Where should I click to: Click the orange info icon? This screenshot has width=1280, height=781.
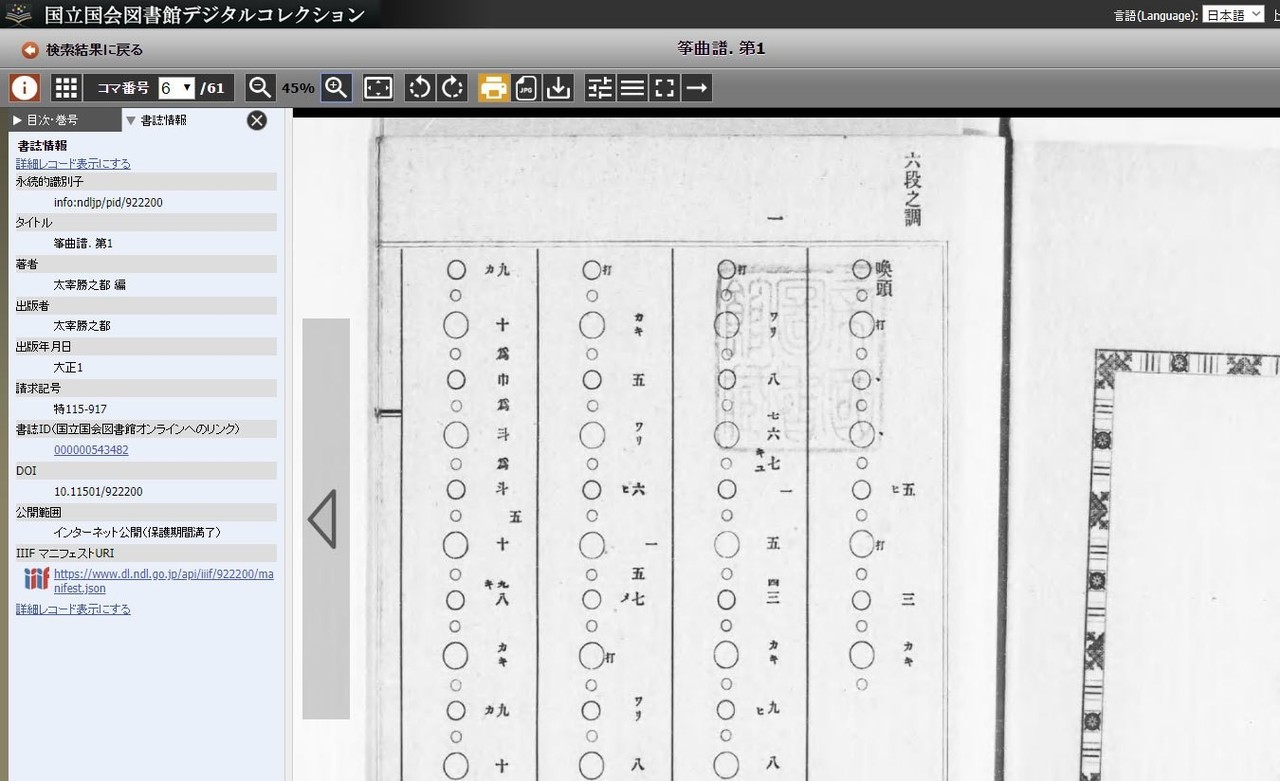coord(24,88)
